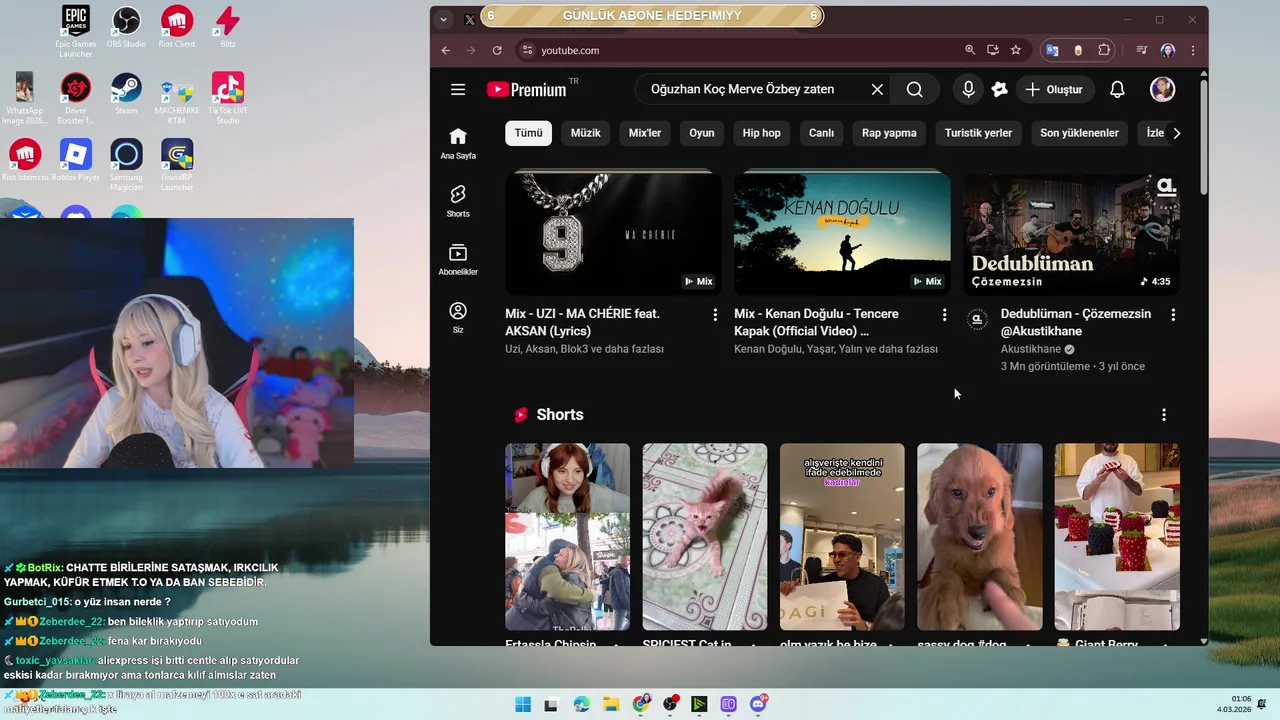Open the Chrome profile avatar

pyautogui.click(x=1168, y=50)
